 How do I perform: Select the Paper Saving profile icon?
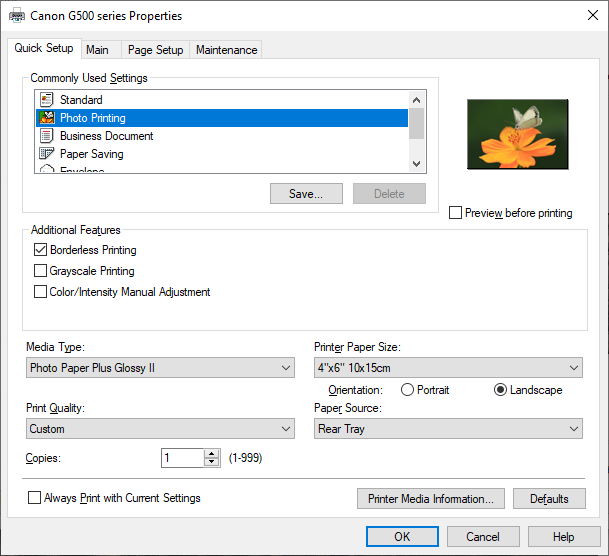[x=47, y=154]
